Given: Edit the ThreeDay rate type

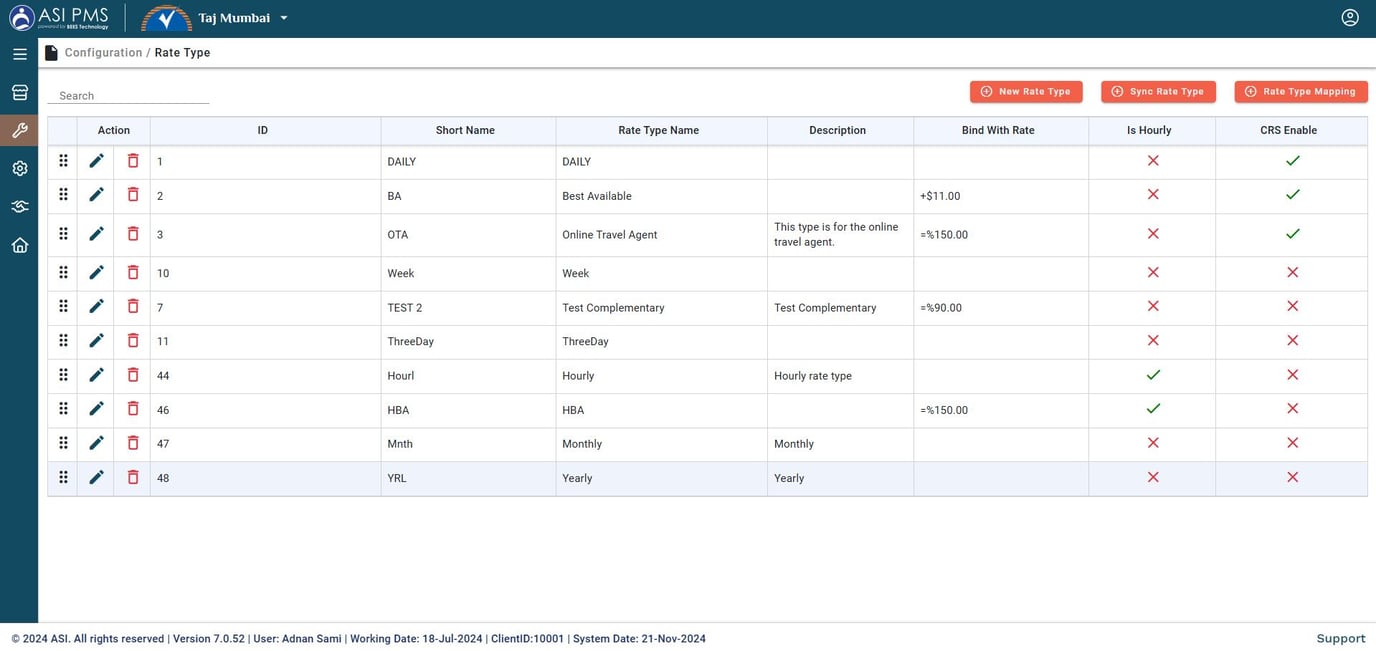Looking at the screenshot, I should [96, 340].
